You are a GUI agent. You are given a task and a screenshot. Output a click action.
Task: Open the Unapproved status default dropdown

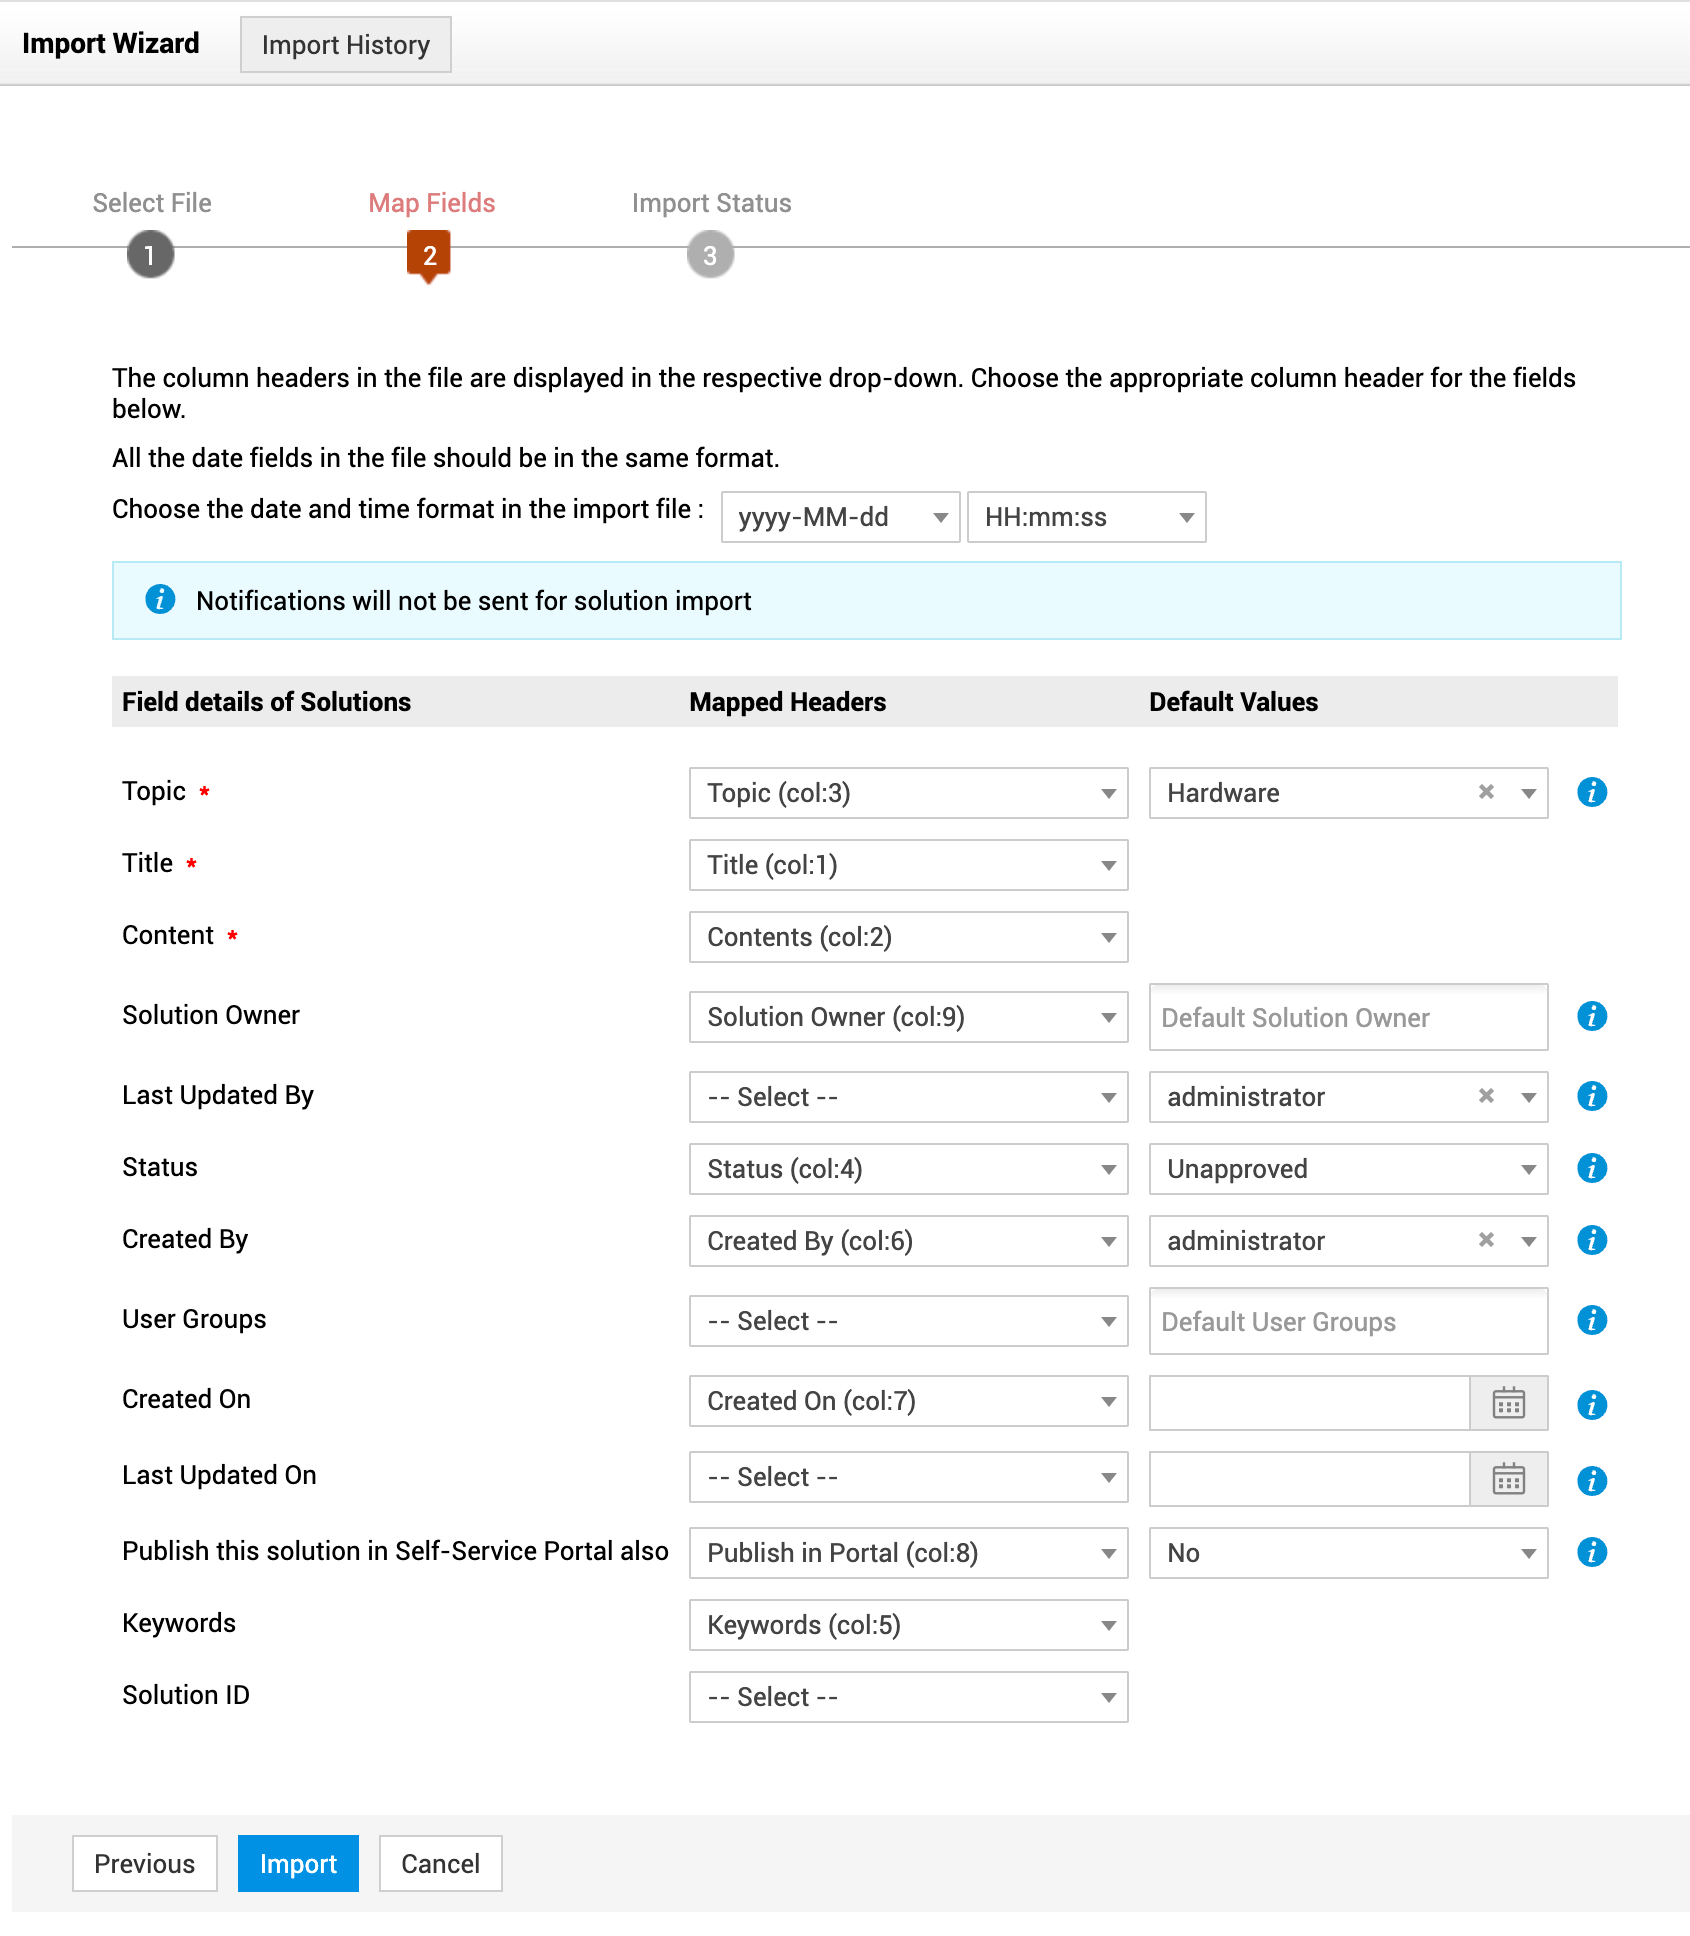(1347, 1169)
